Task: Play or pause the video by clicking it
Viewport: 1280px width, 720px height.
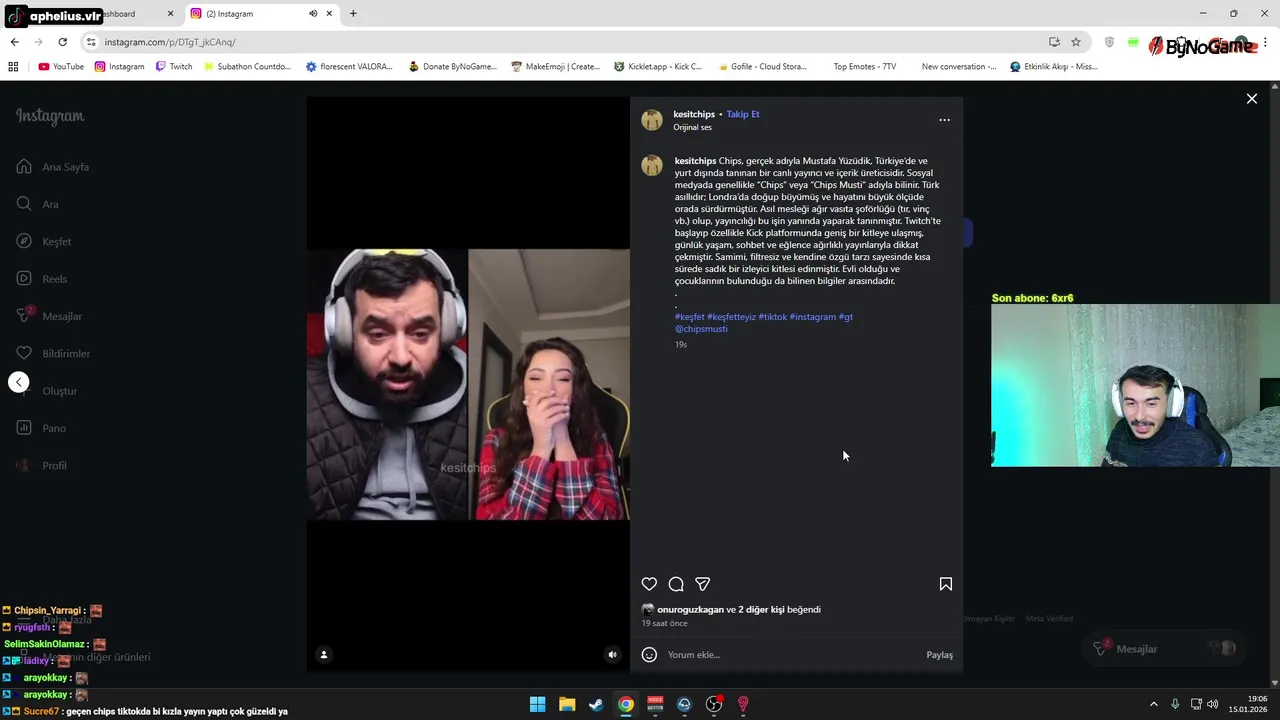Action: [x=468, y=385]
